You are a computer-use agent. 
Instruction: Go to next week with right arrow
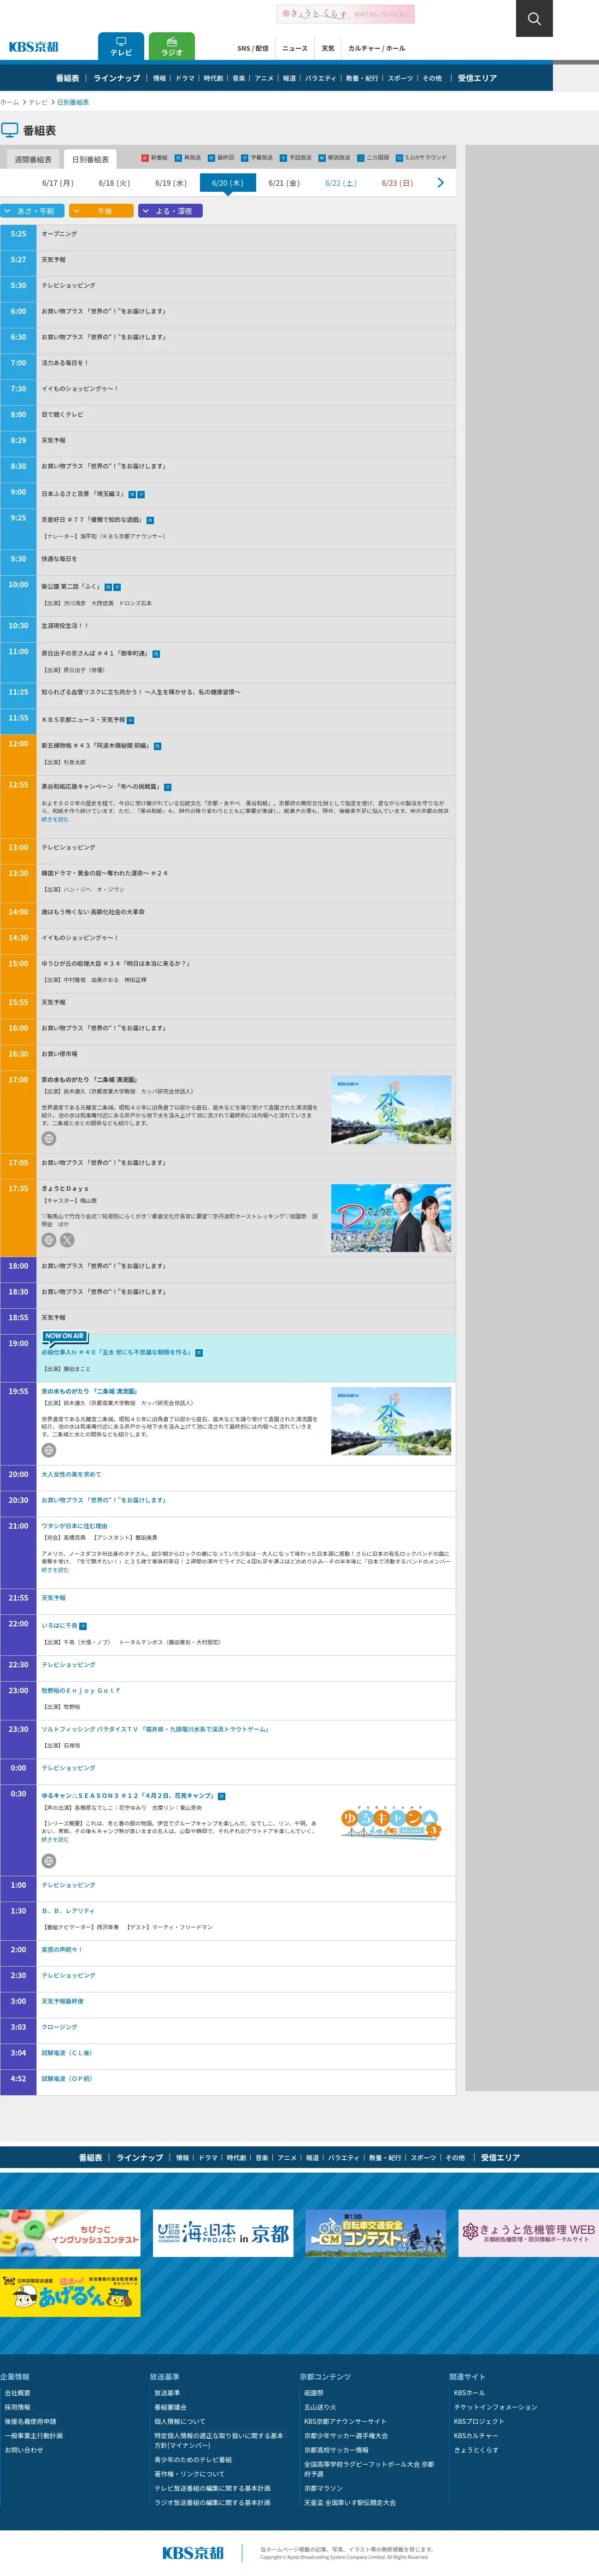tap(440, 183)
